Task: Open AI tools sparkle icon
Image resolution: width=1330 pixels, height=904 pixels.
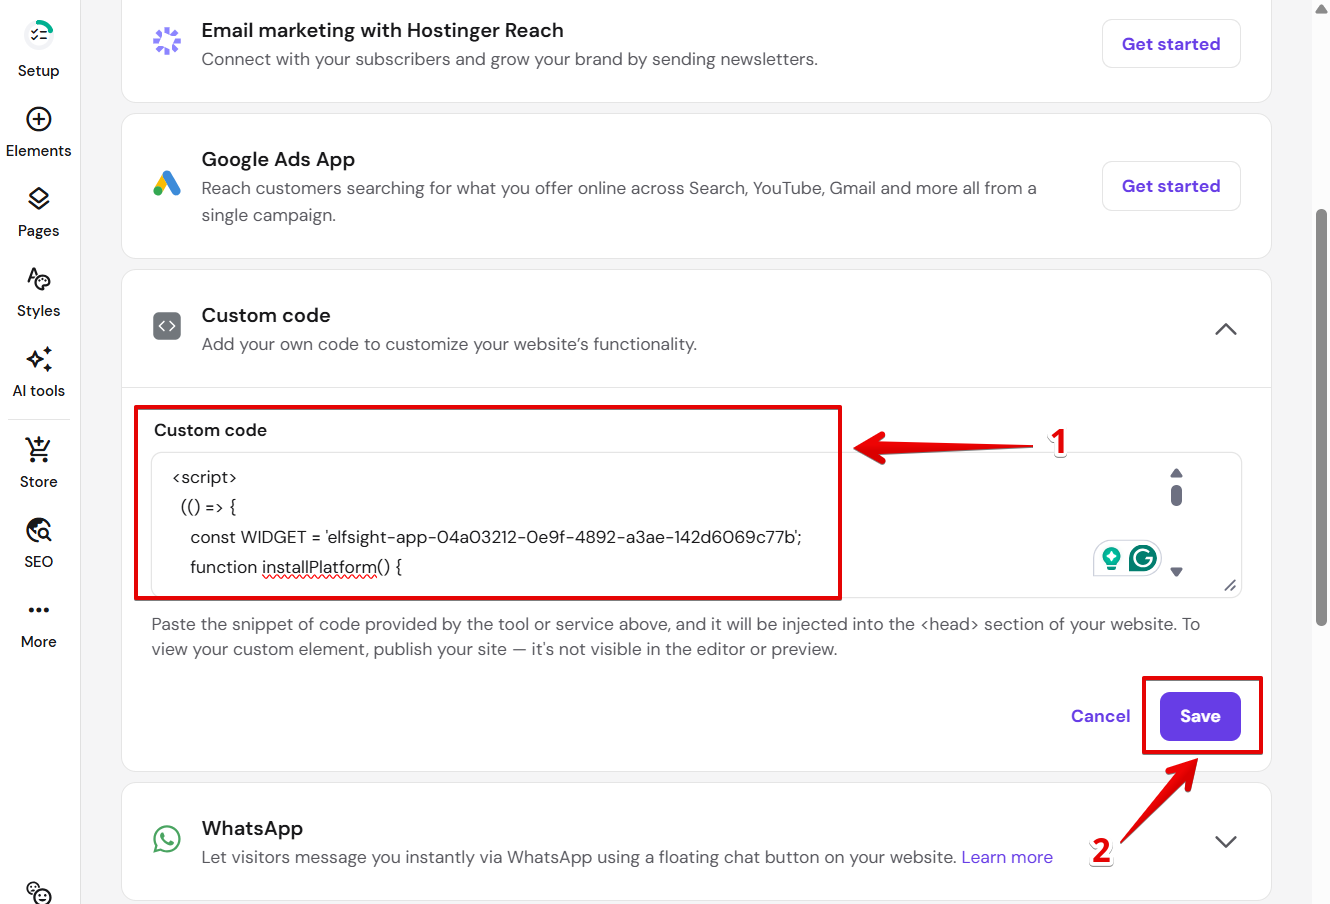Action: (x=38, y=359)
